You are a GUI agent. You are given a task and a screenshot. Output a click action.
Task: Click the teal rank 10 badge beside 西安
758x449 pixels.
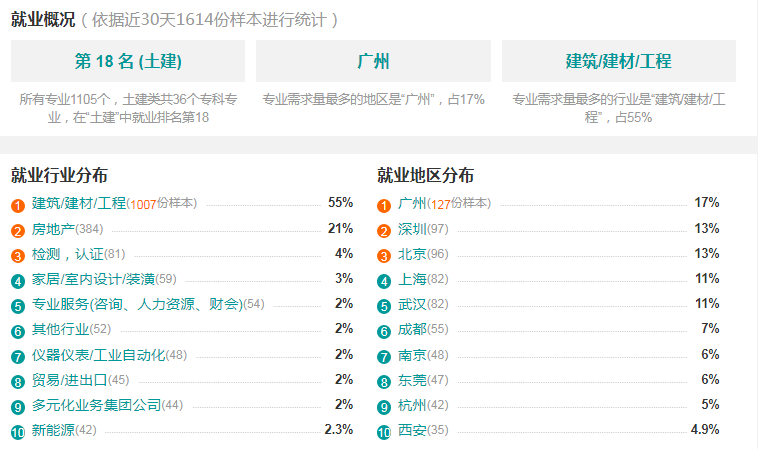tap(384, 432)
